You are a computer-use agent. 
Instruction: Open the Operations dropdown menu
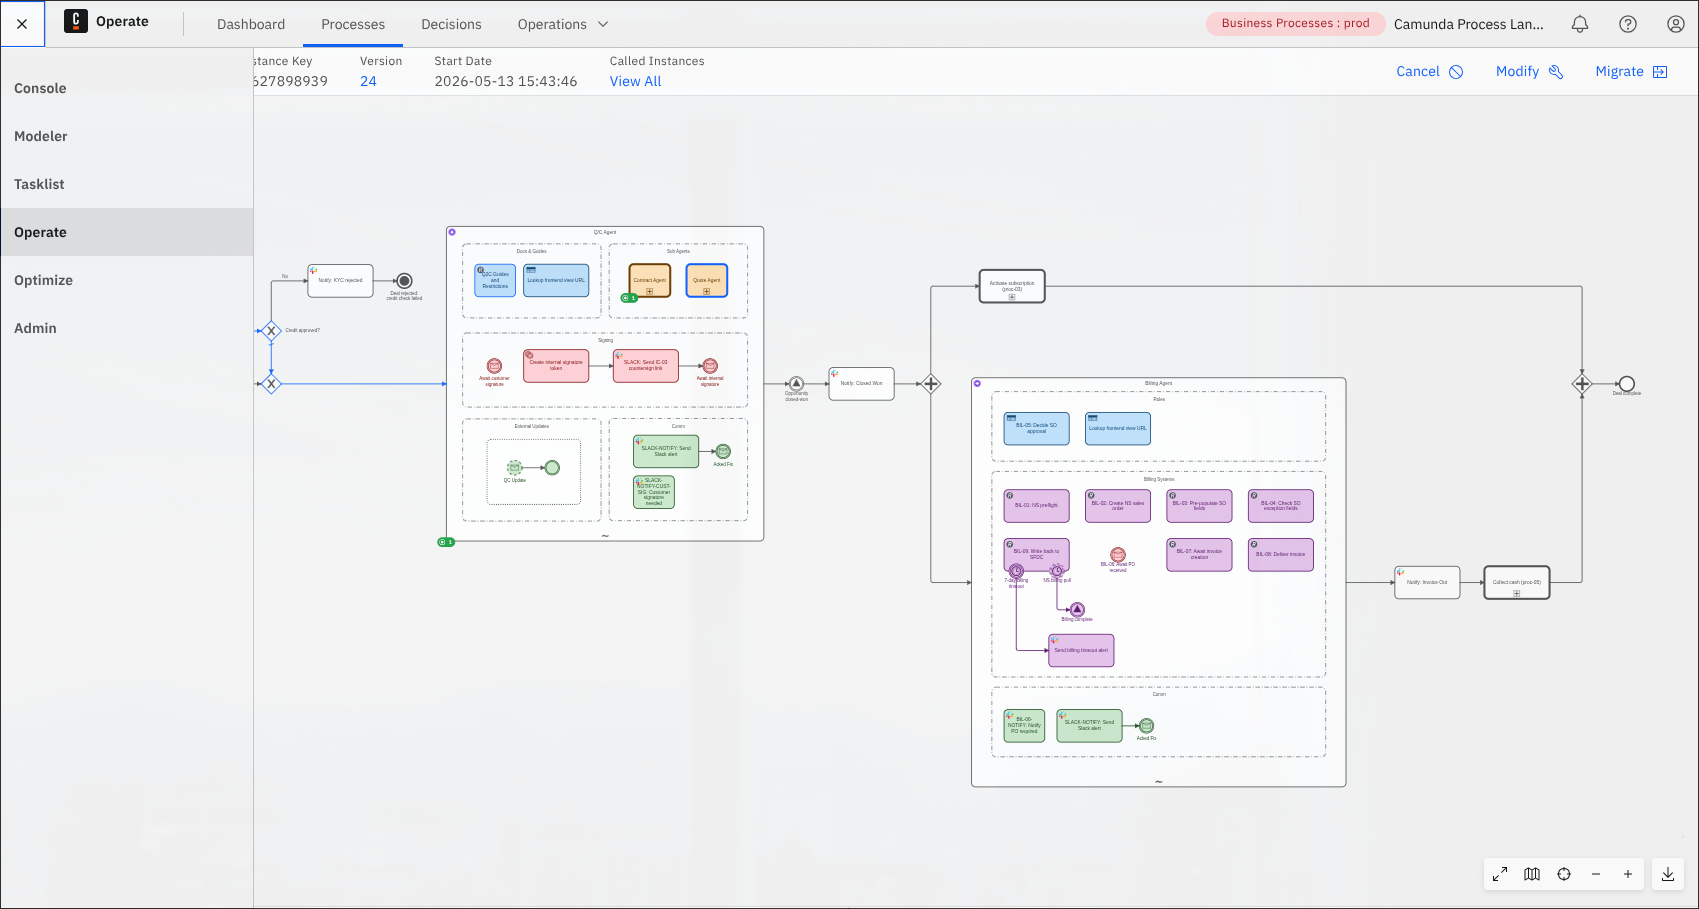tap(563, 24)
